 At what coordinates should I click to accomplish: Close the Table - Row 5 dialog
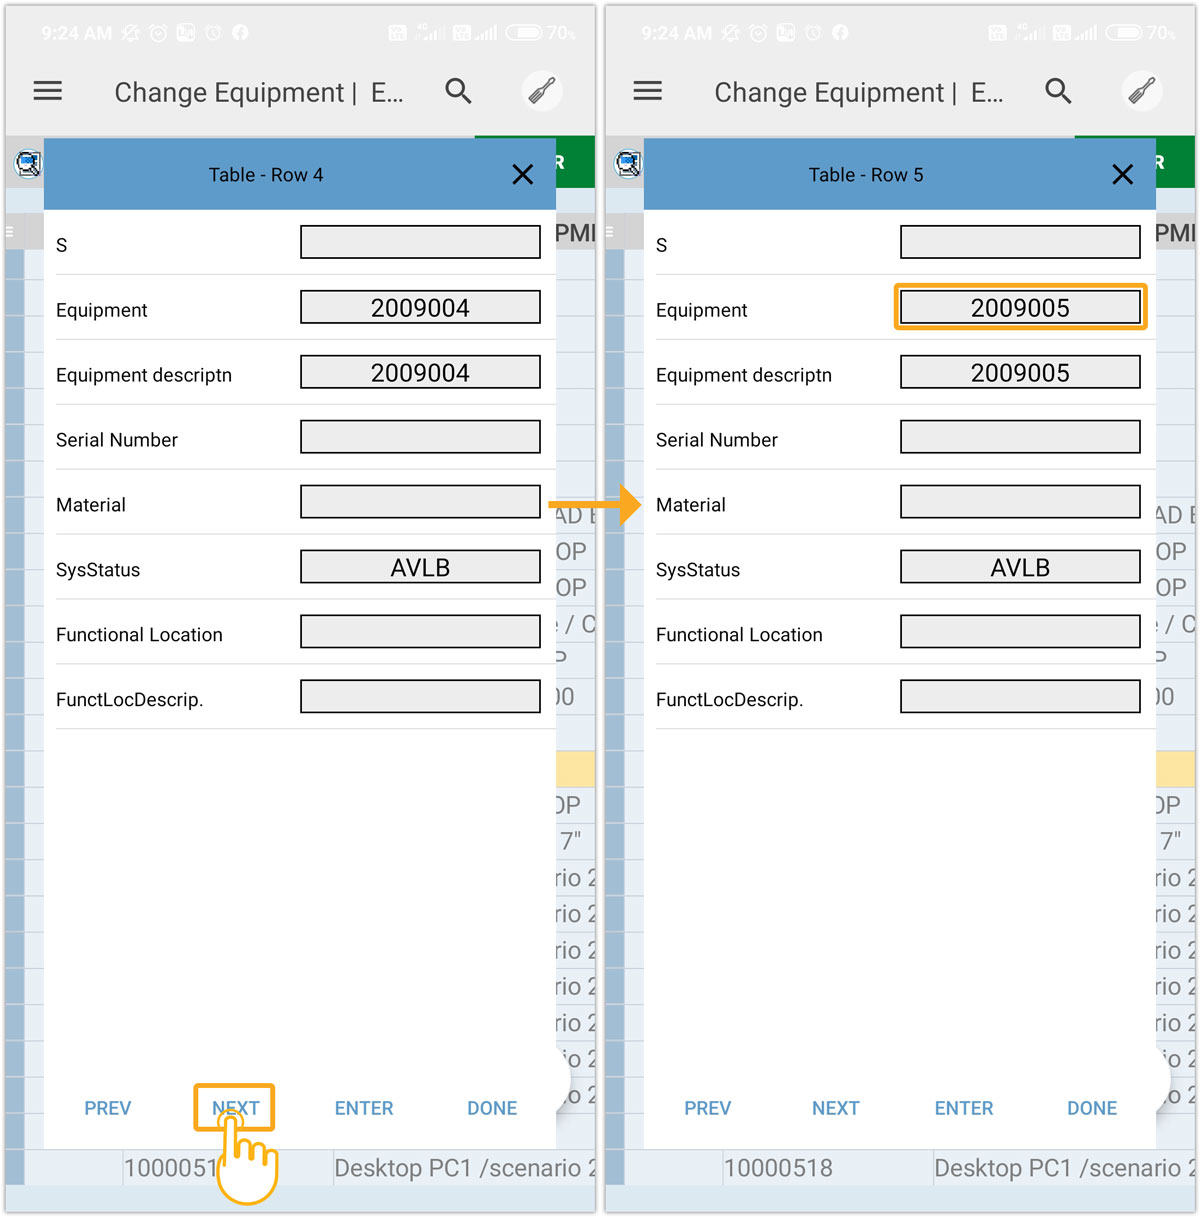pyautogui.click(x=1122, y=175)
